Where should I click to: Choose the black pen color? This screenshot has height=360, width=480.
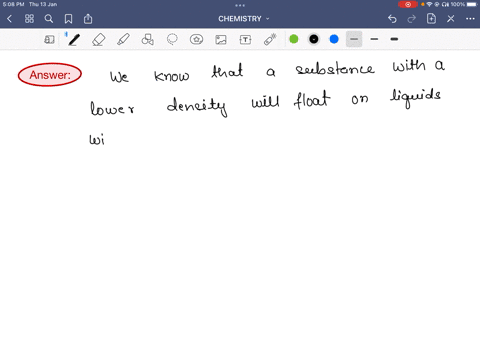pos(314,39)
